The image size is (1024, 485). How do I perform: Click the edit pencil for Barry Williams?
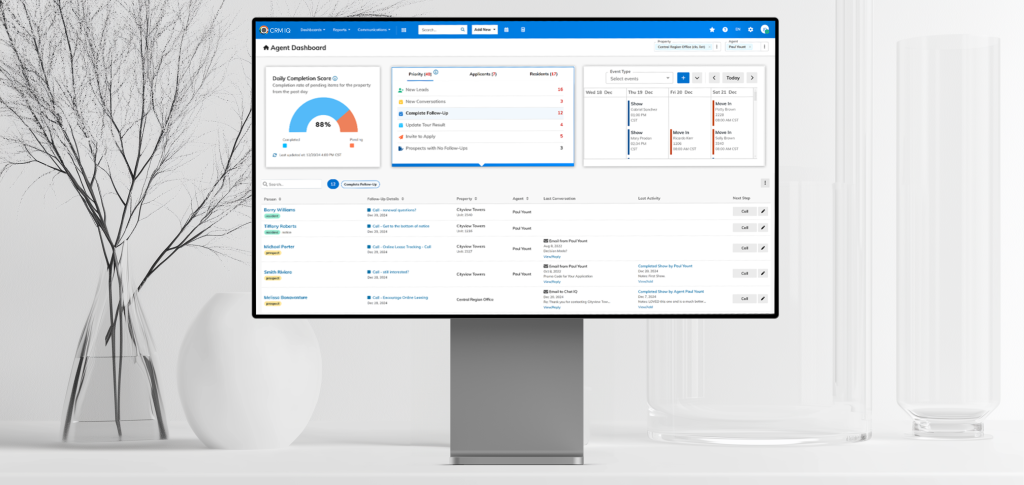[762, 211]
